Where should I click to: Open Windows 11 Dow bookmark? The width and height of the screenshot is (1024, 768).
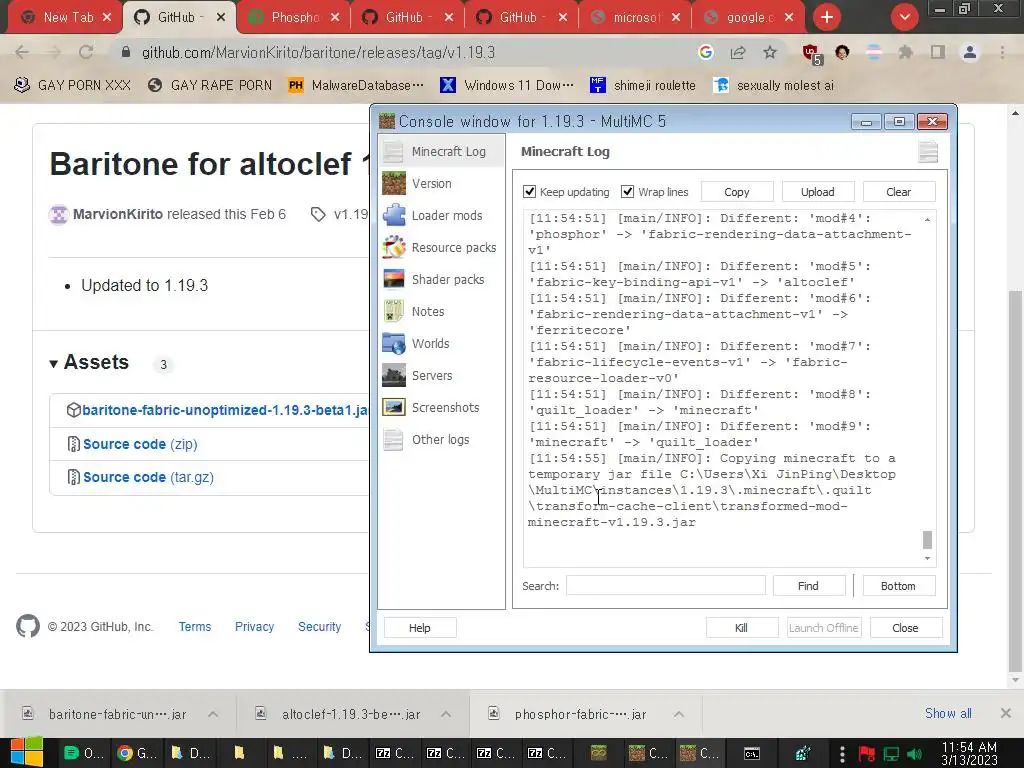coord(507,86)
